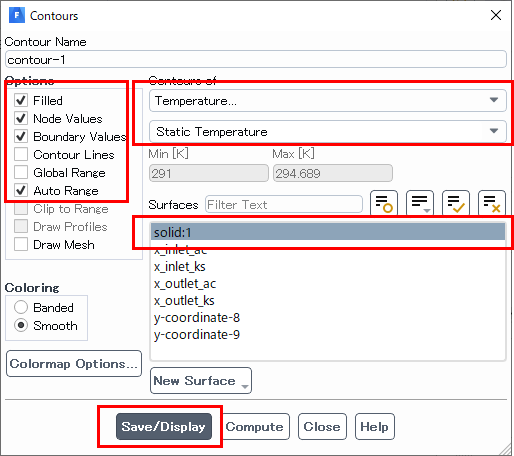The image size is (514, 456).
Task: Turn on Global Range checkbox
Action: point(21,172)
